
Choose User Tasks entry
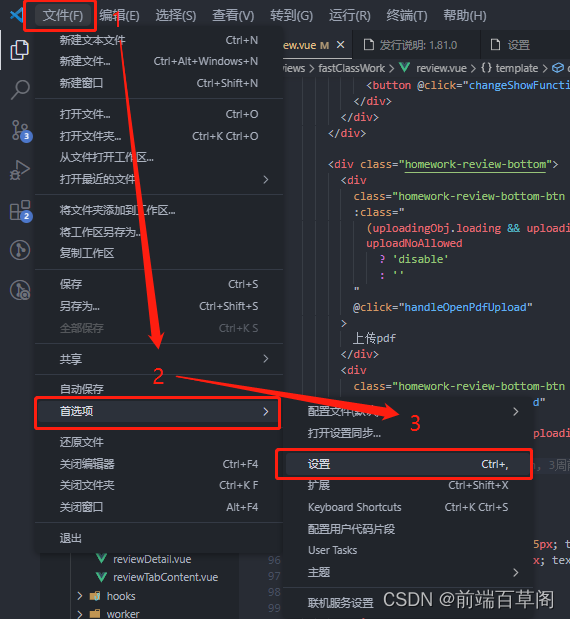click(x=408, y=550)
